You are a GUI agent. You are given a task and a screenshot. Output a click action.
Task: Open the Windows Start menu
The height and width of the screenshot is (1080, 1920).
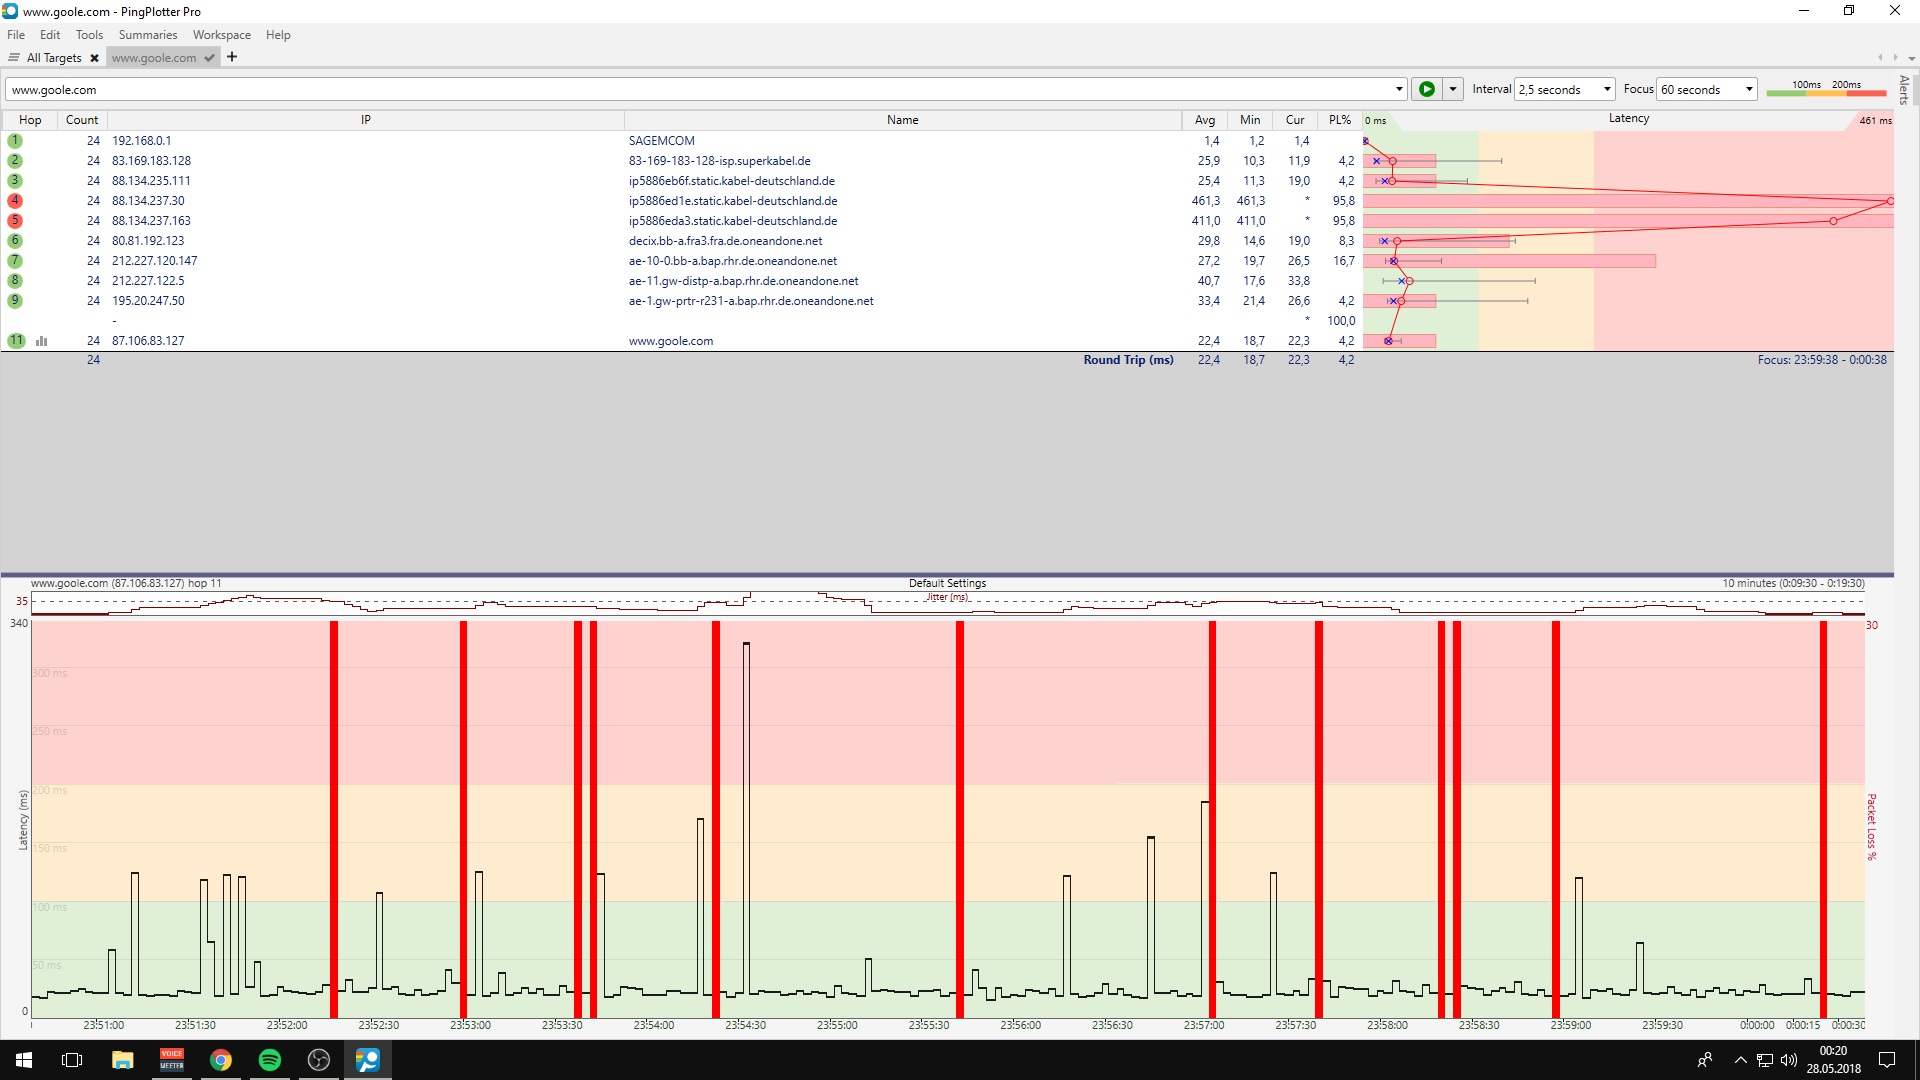pos(24,1060)
